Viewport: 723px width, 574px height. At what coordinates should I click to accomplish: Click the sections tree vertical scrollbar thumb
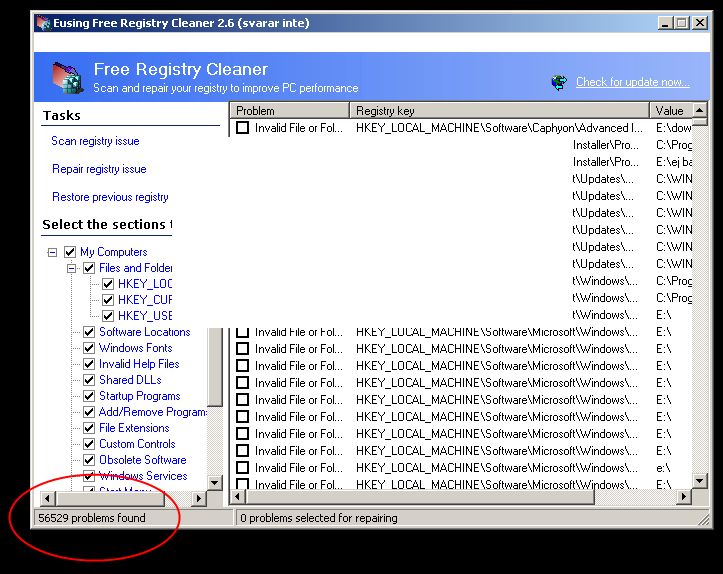click(214, 367)
